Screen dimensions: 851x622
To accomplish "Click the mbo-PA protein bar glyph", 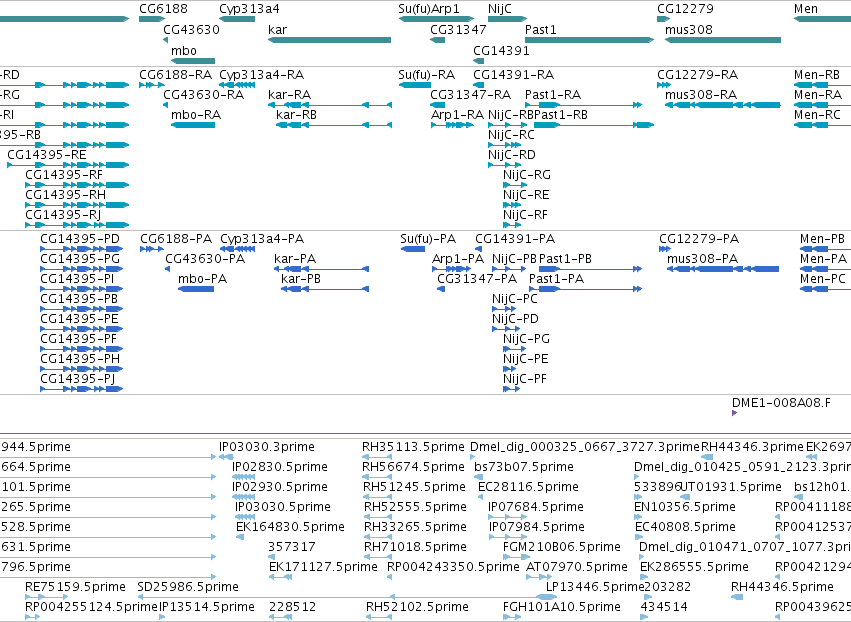I will [x=196, y=289].
